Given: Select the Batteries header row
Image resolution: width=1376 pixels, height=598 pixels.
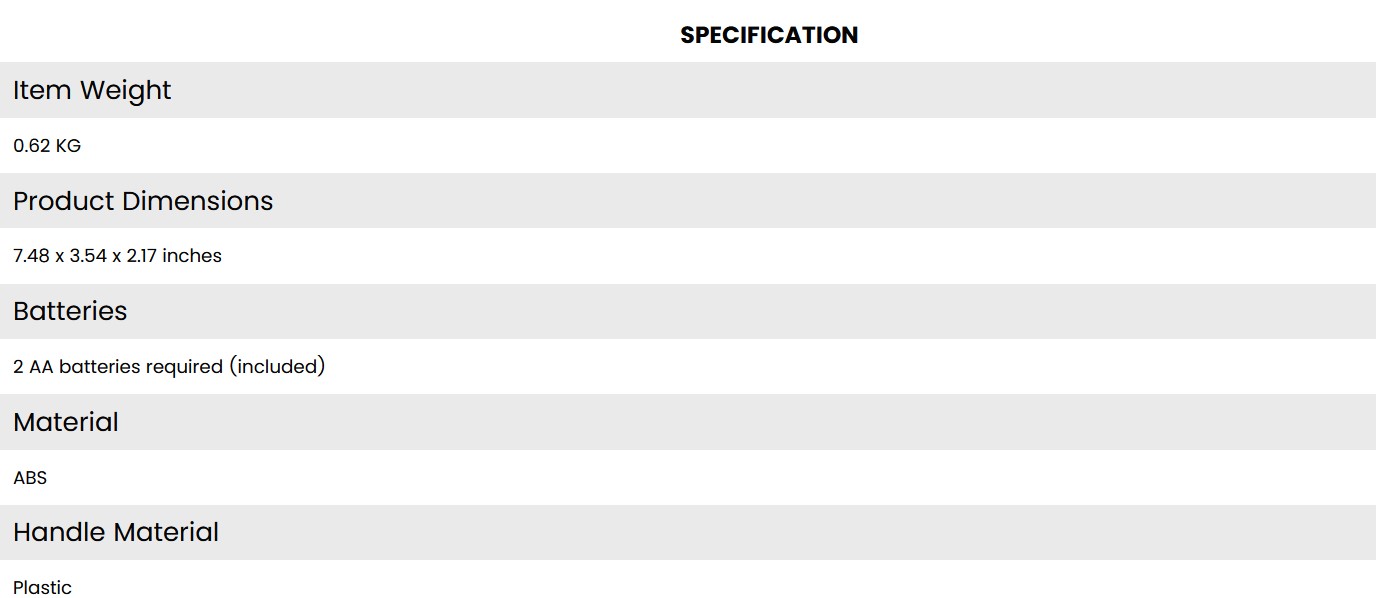Looking at the screenshot, I should click(x=688, y=311).
